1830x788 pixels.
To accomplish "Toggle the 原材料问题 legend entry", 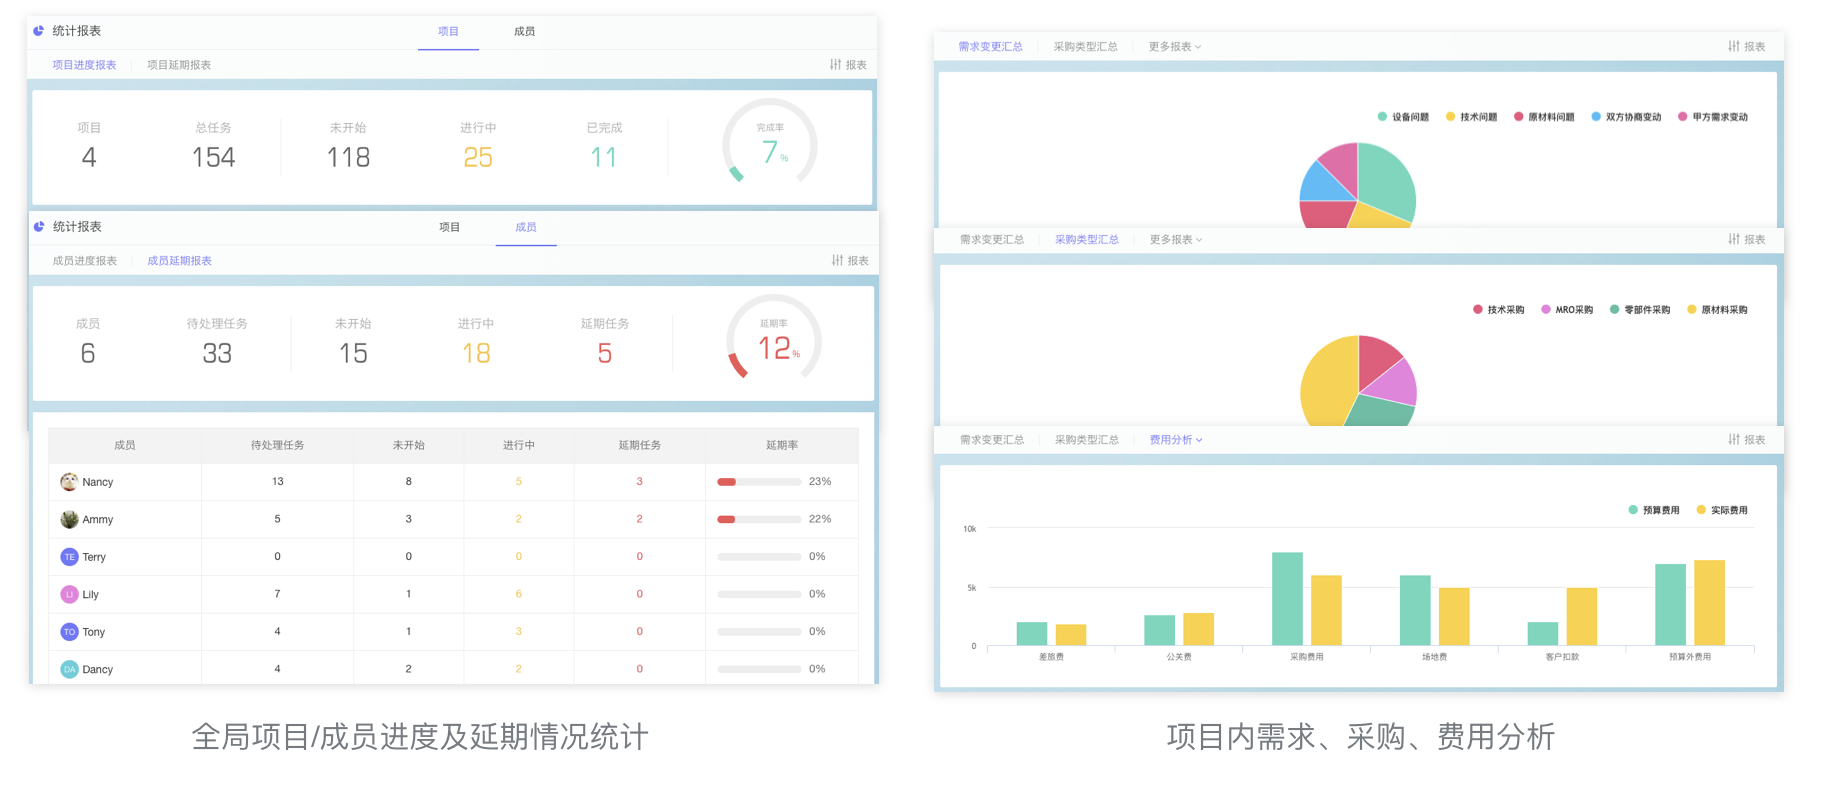I will click(1544, 117).
